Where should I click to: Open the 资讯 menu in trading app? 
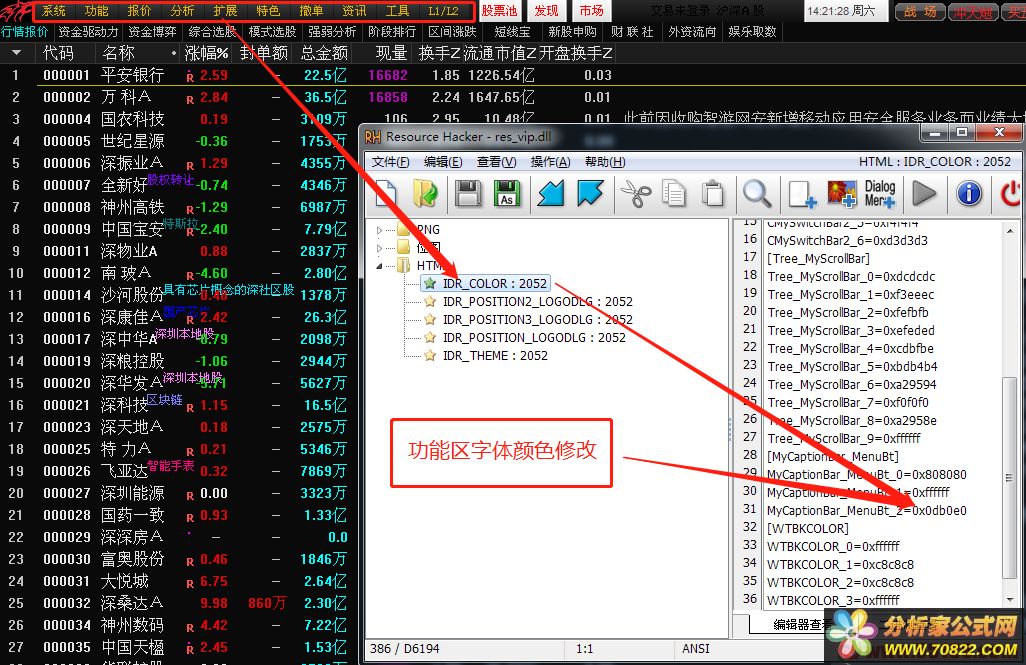pyautogui.click(x=354, y=10)
